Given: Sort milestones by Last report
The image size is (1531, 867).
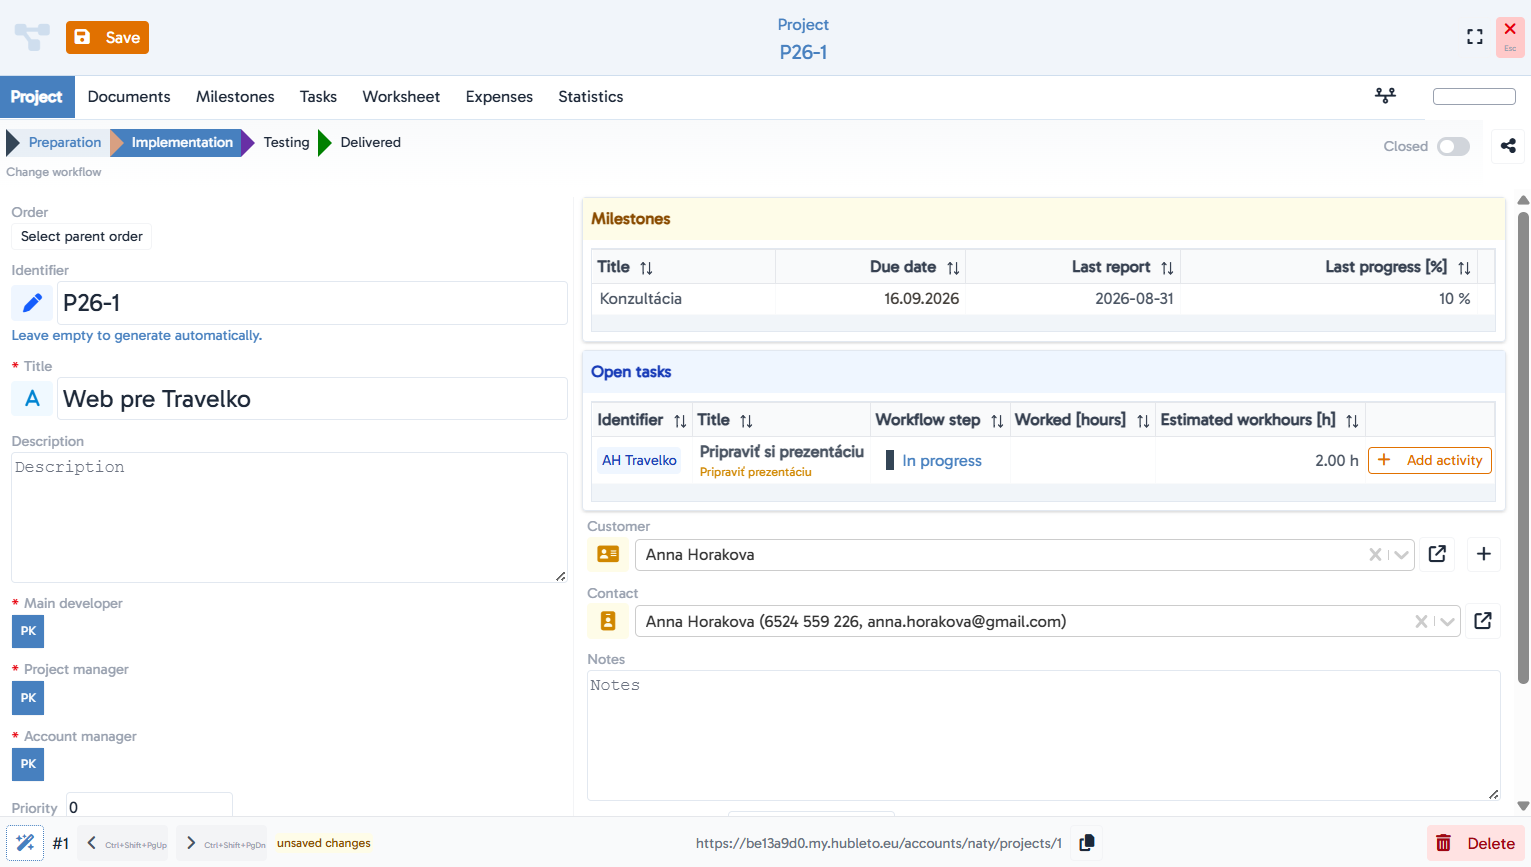Looking at the screenshot, I should click(1167, 268).
